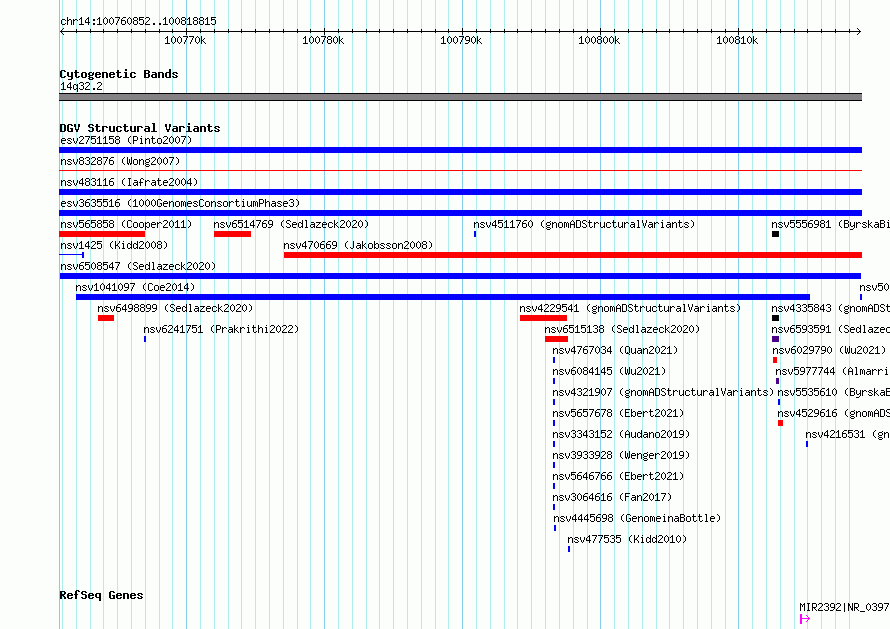
Task: Select the blue bar under nsv1041097
Action: [443, 297]
